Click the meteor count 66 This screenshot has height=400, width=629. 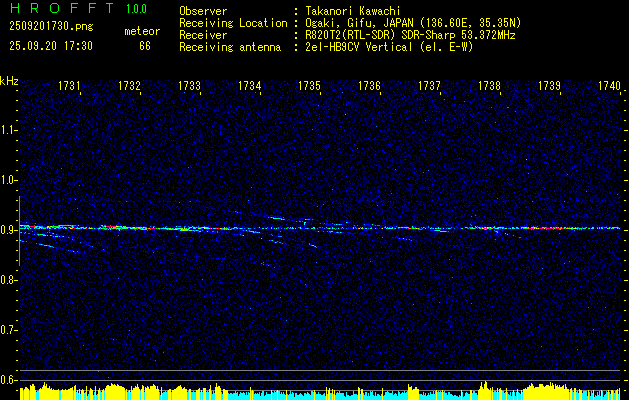click(x=145, y=46)
